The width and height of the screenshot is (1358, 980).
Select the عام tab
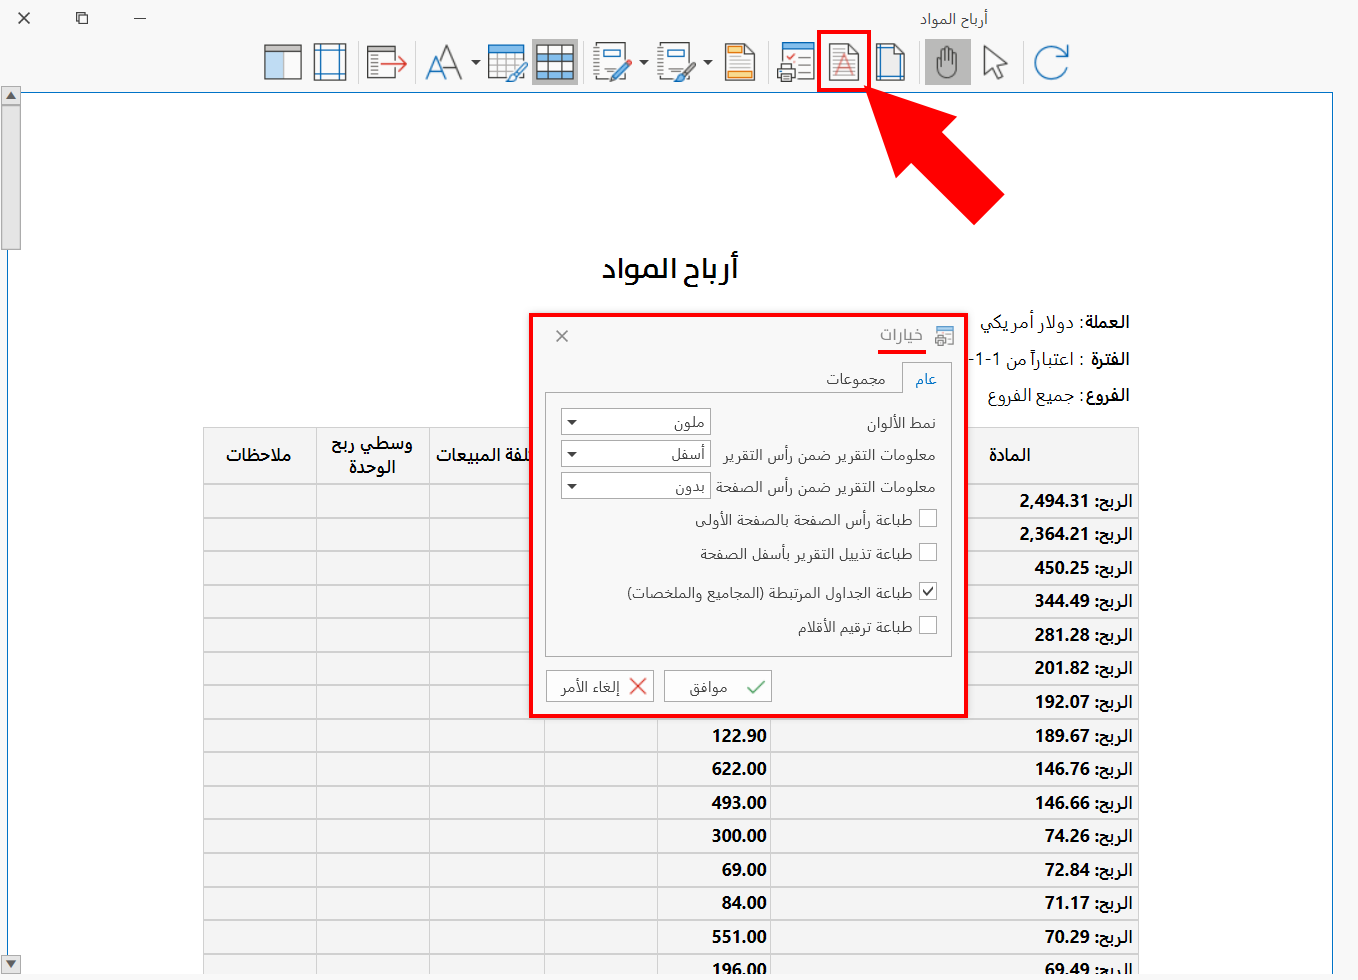(926, 379)
